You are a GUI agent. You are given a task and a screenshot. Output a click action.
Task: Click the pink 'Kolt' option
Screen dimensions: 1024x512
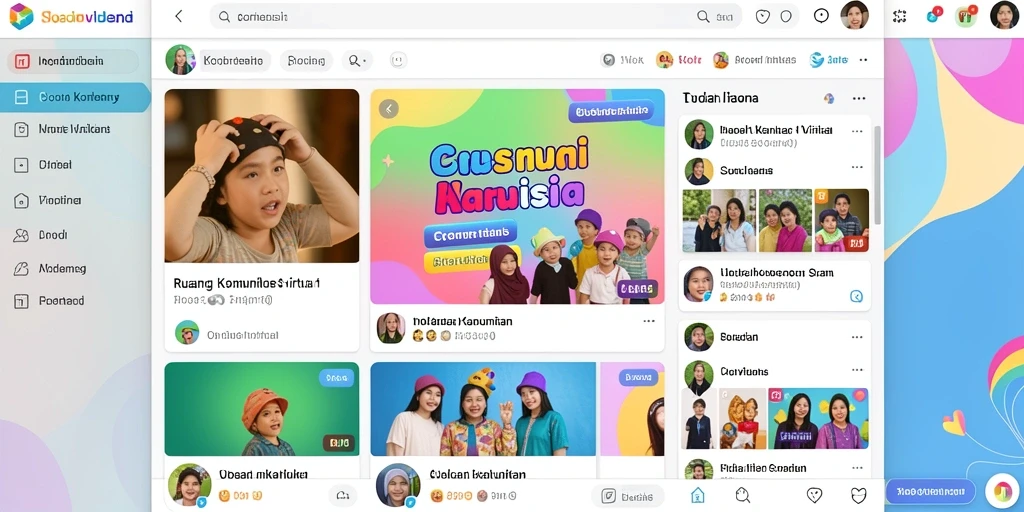click(679, 60)
